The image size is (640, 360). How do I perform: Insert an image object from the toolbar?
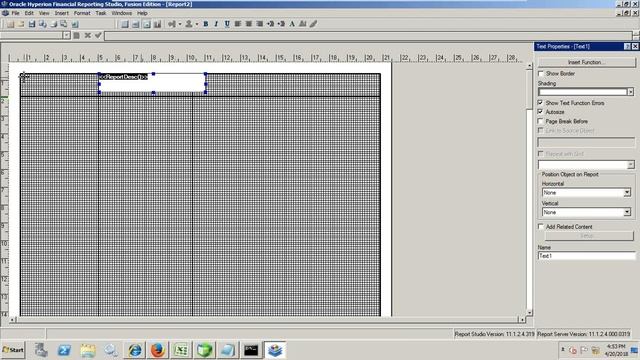point(147,24)
